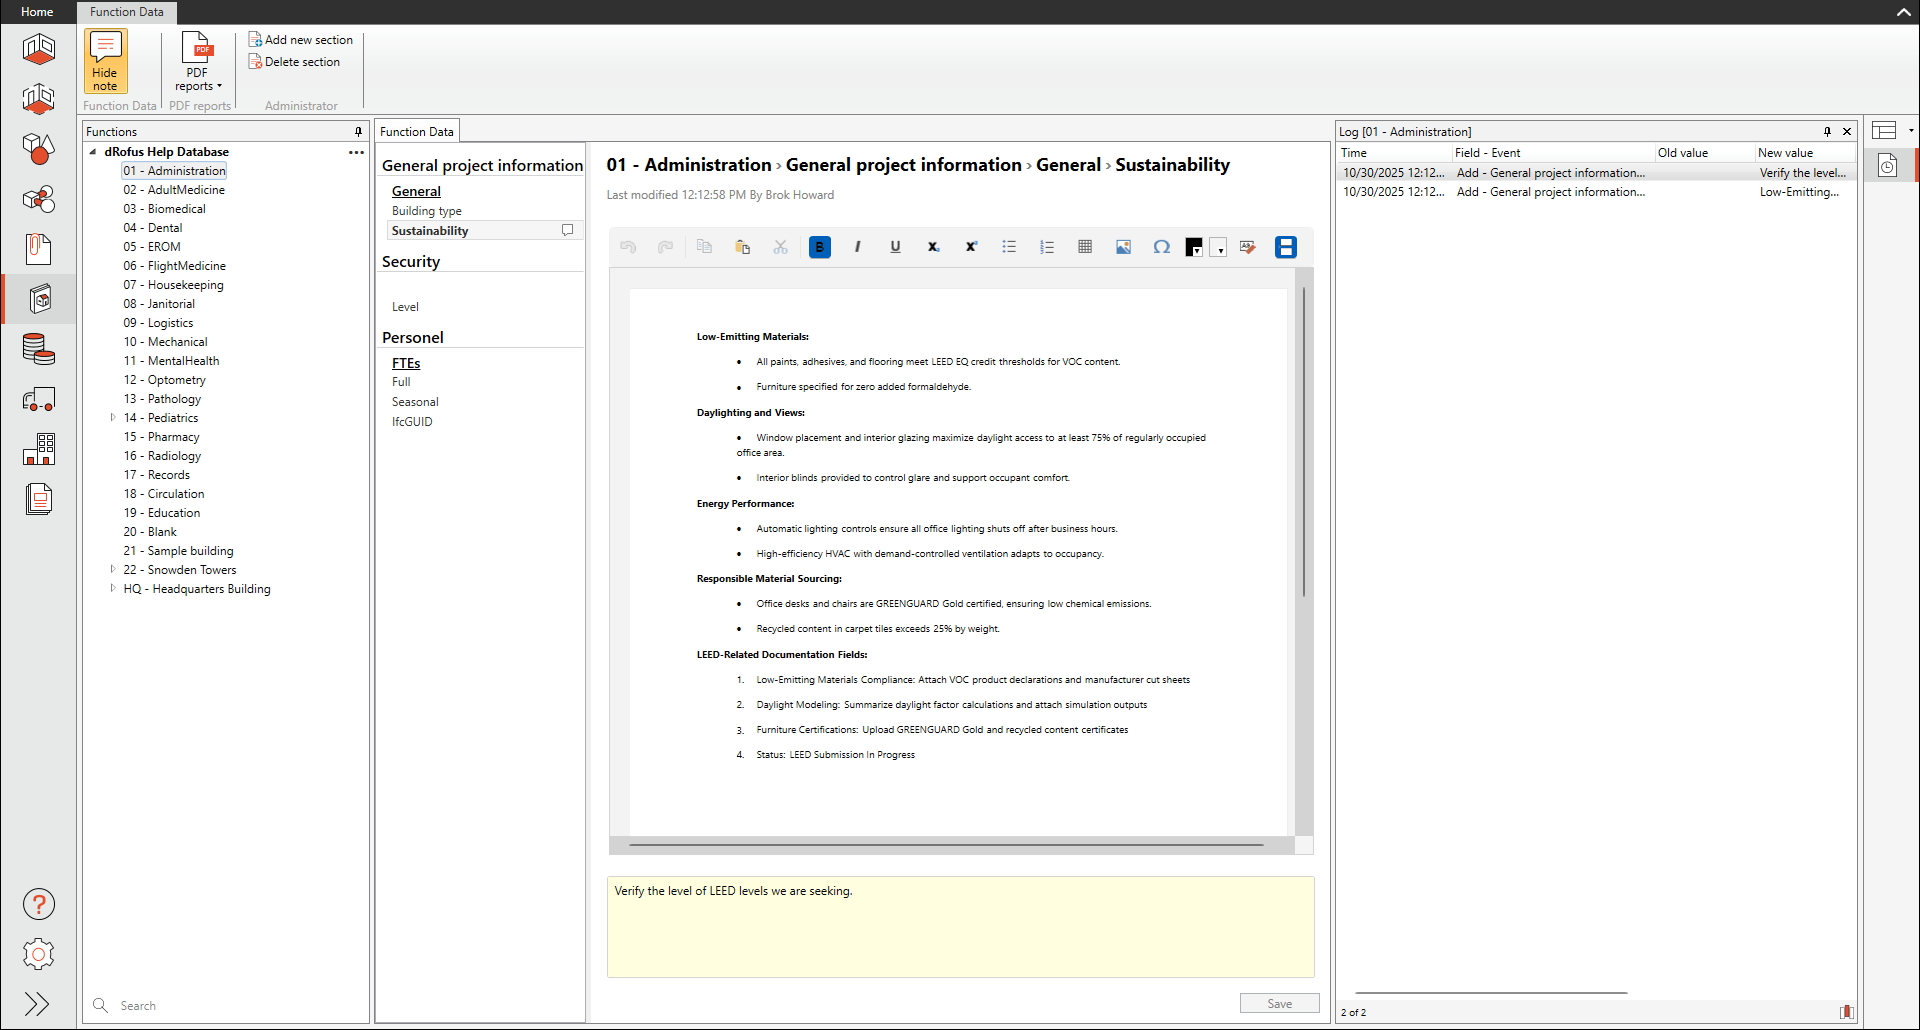The height and width of the screenshot is (1030, 1920).
Task: Insert a special character with Omega icon
Action: (x=1161, y=247)
